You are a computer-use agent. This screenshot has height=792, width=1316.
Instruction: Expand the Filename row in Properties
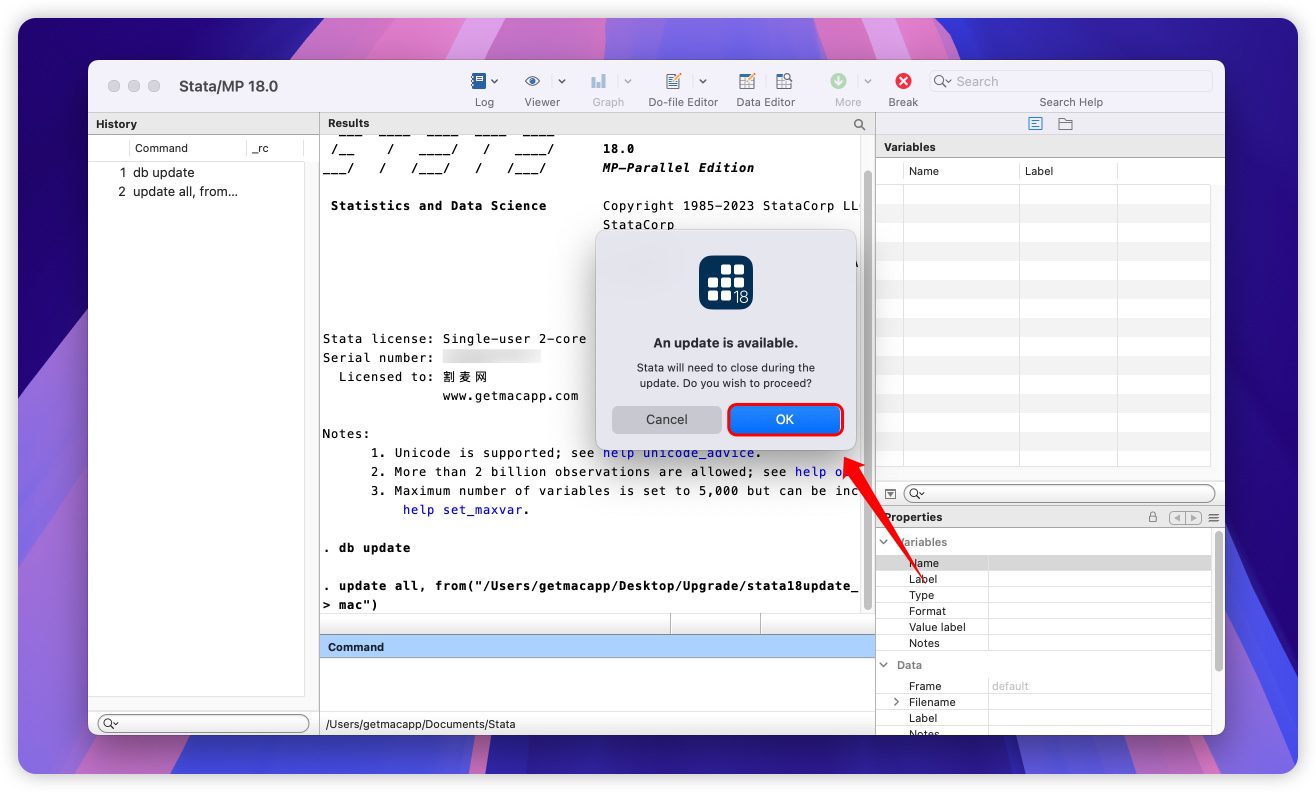click(896, 702)
